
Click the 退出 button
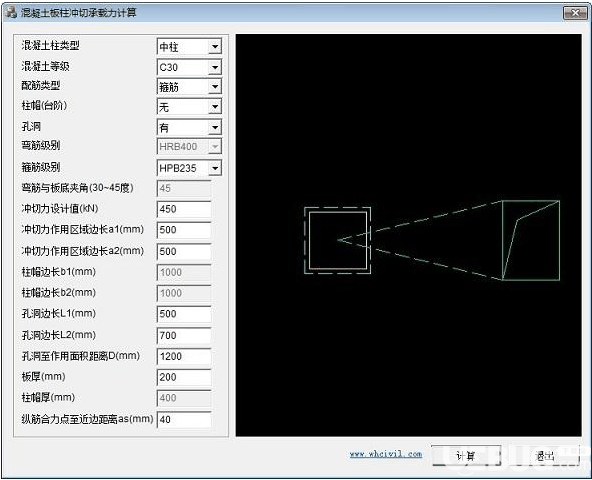[544, 455]
